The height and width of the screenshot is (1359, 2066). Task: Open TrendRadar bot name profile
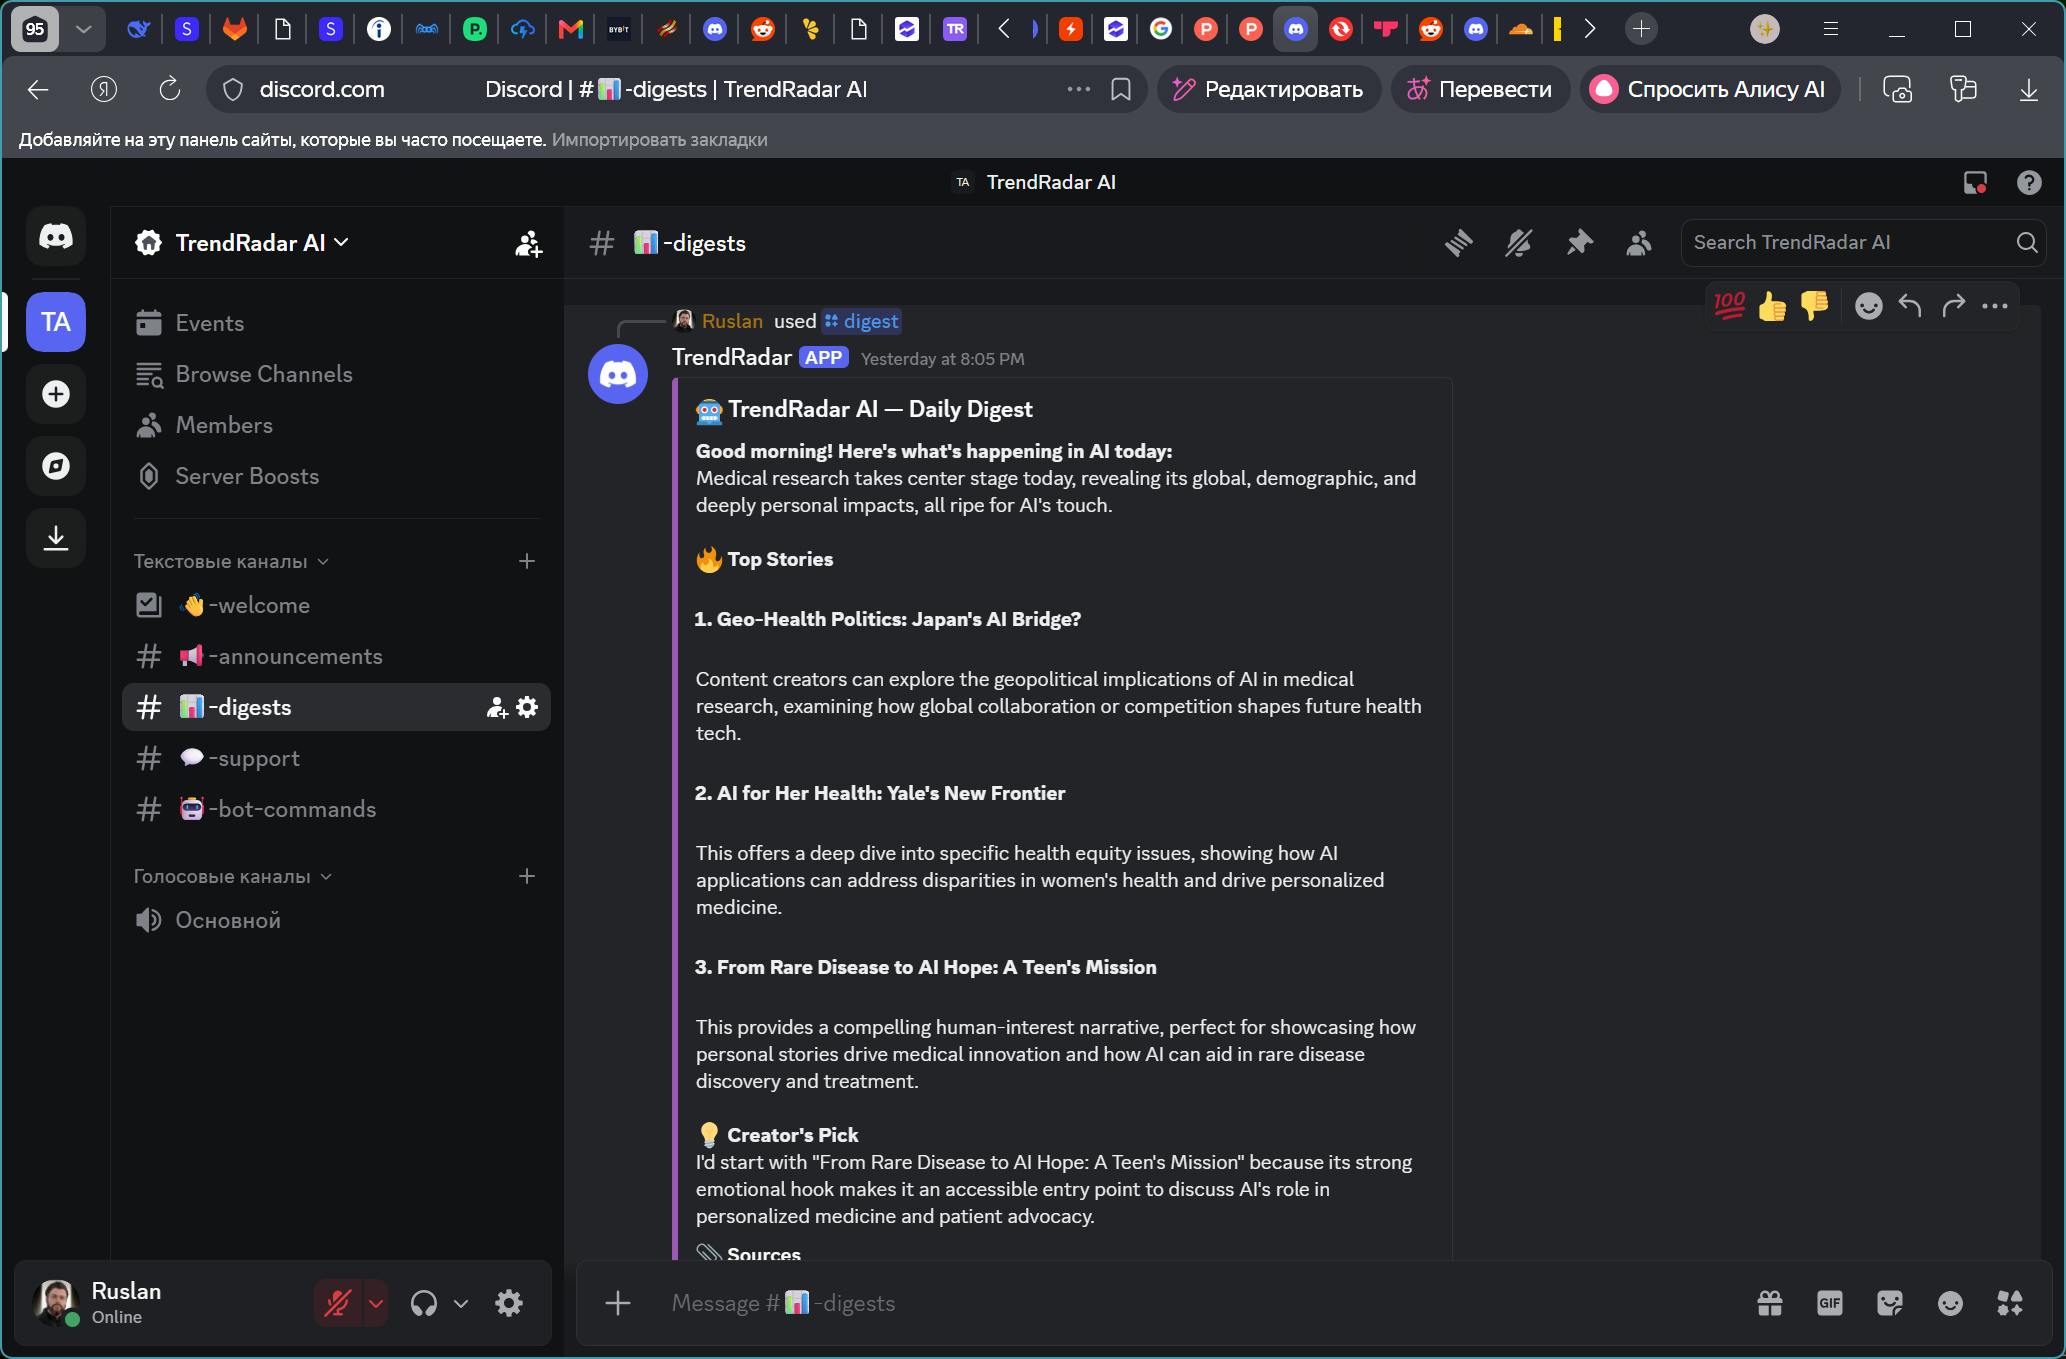(x=731, y=357)
